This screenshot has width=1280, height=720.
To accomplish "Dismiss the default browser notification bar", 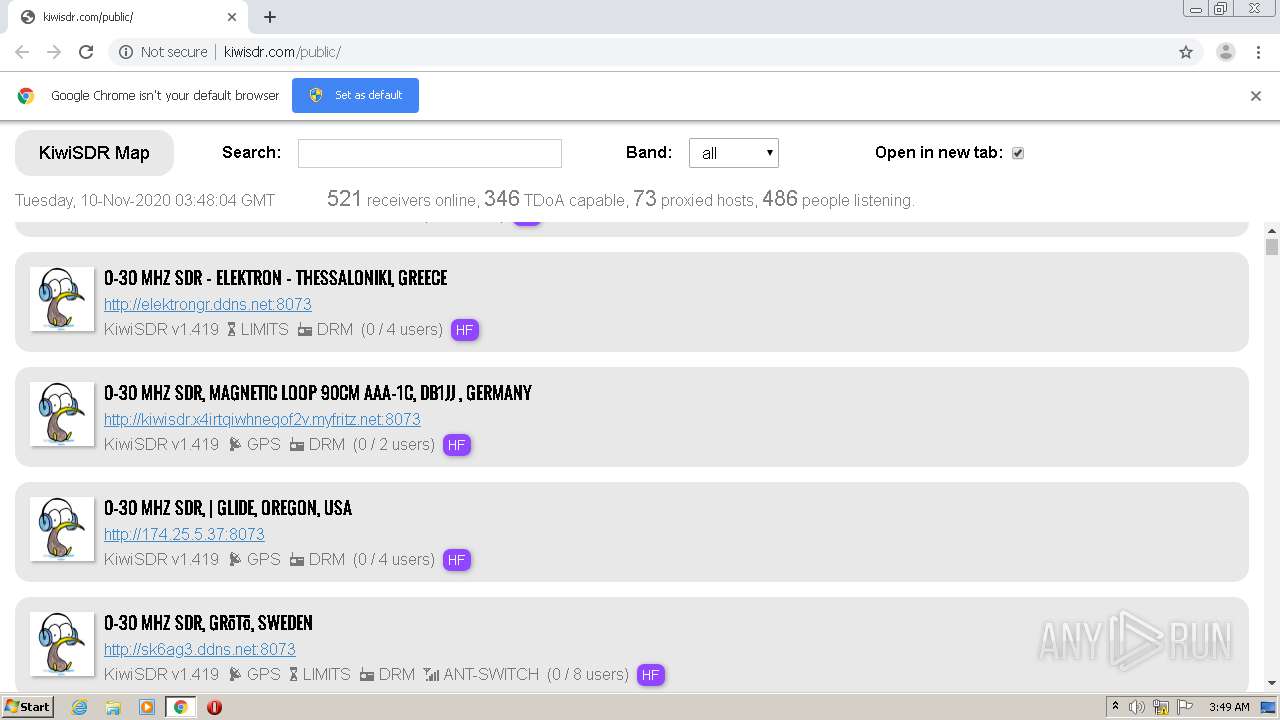I will pos(1256,96).
